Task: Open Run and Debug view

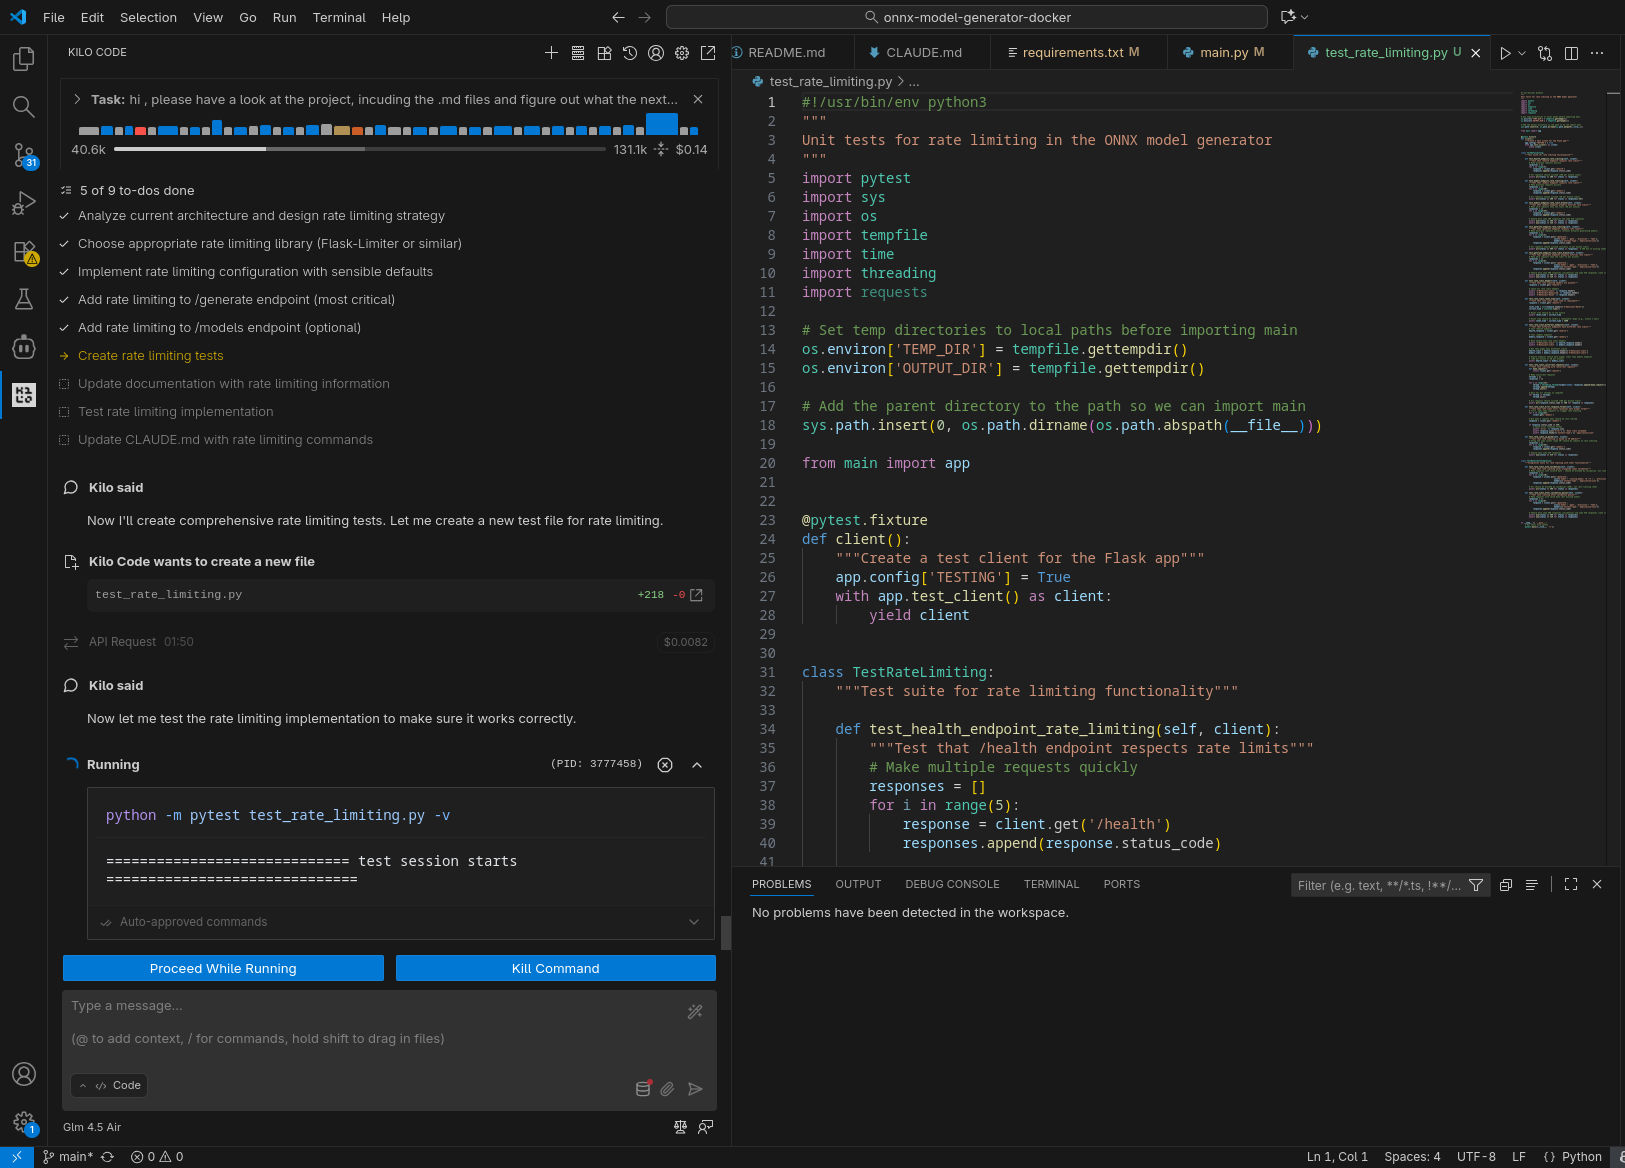Action: coord(24,204)
